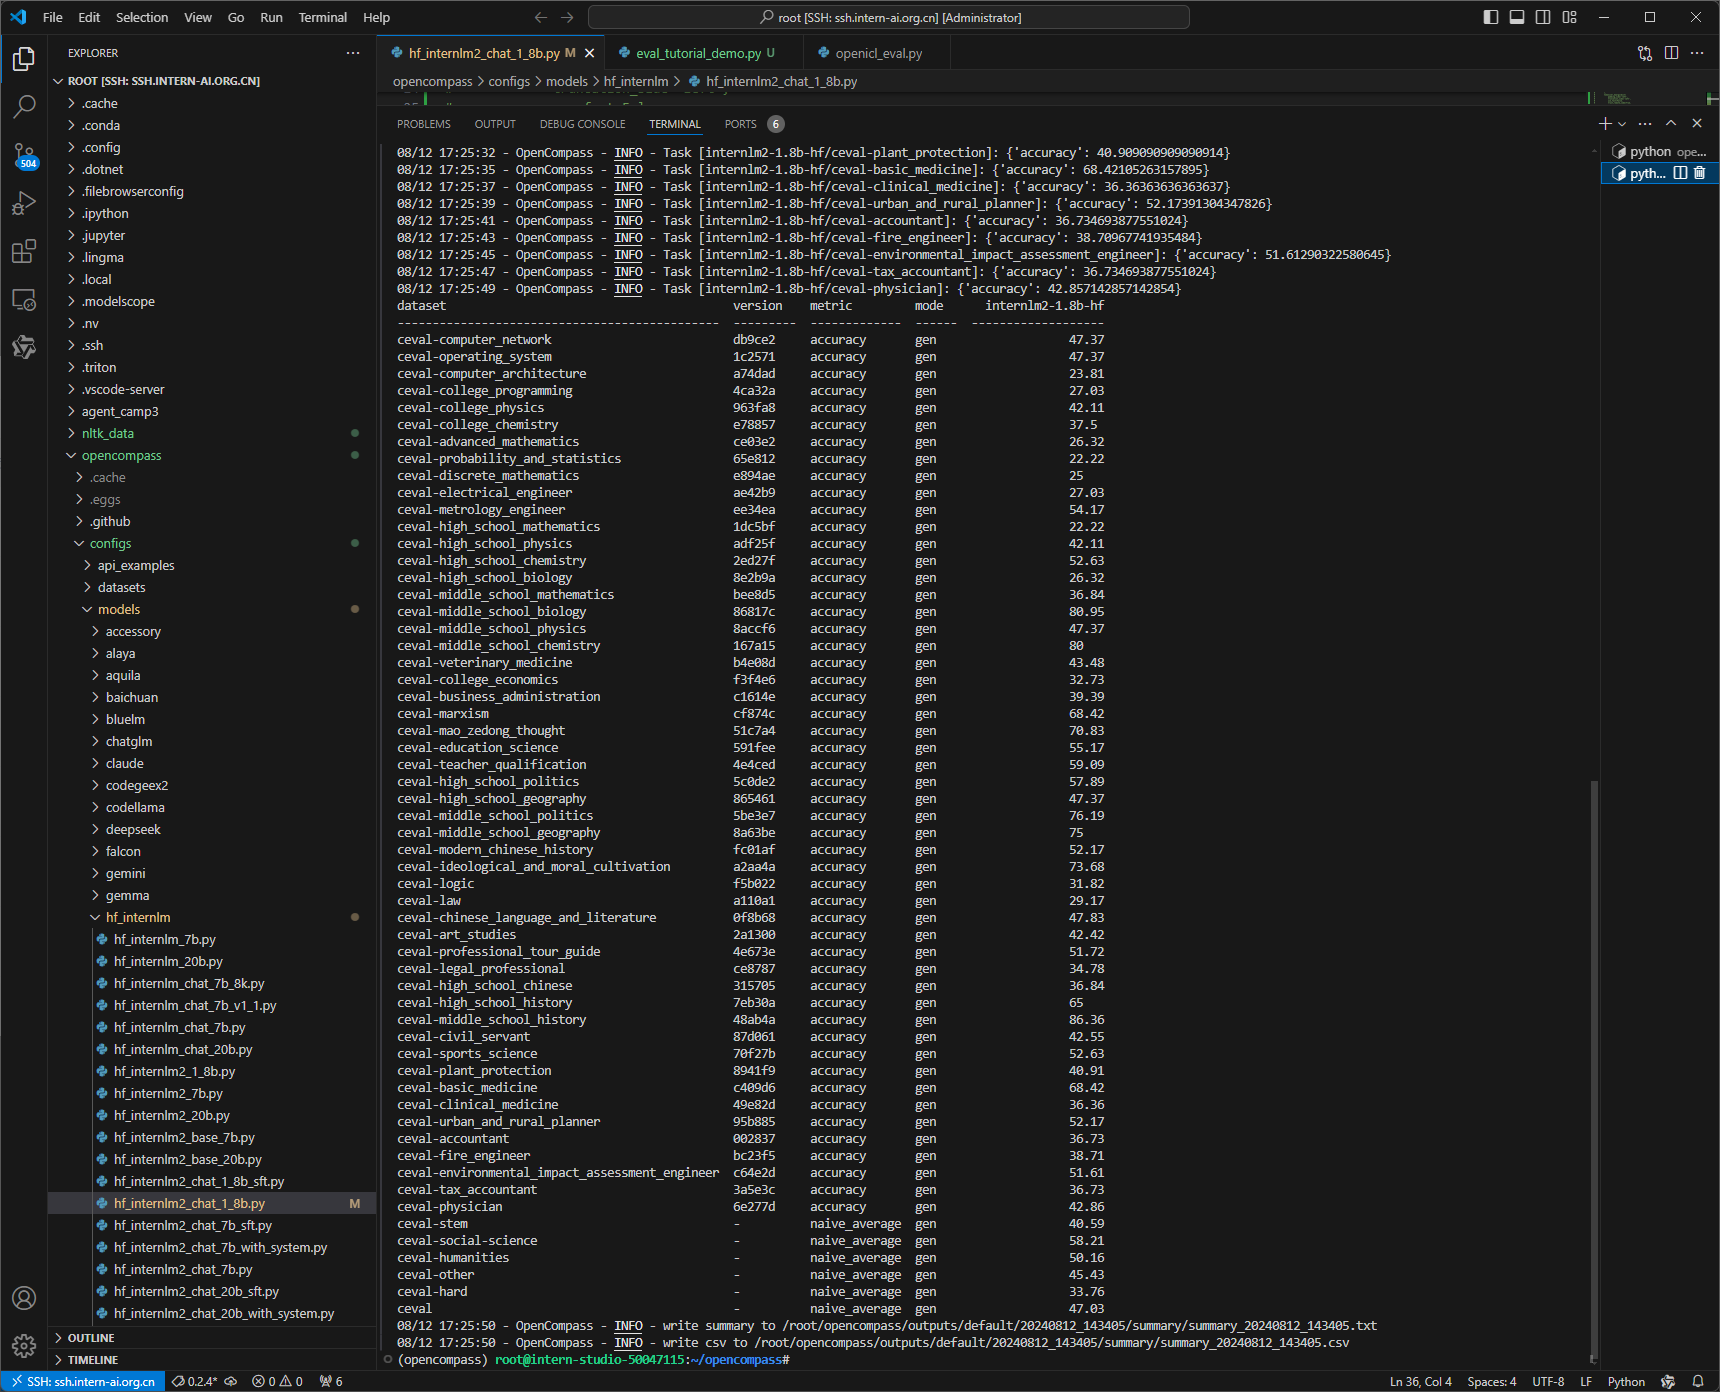Change the Python language mode
Image resolution: width=1720 pixels, height=1392 pixels.
1626,1381
